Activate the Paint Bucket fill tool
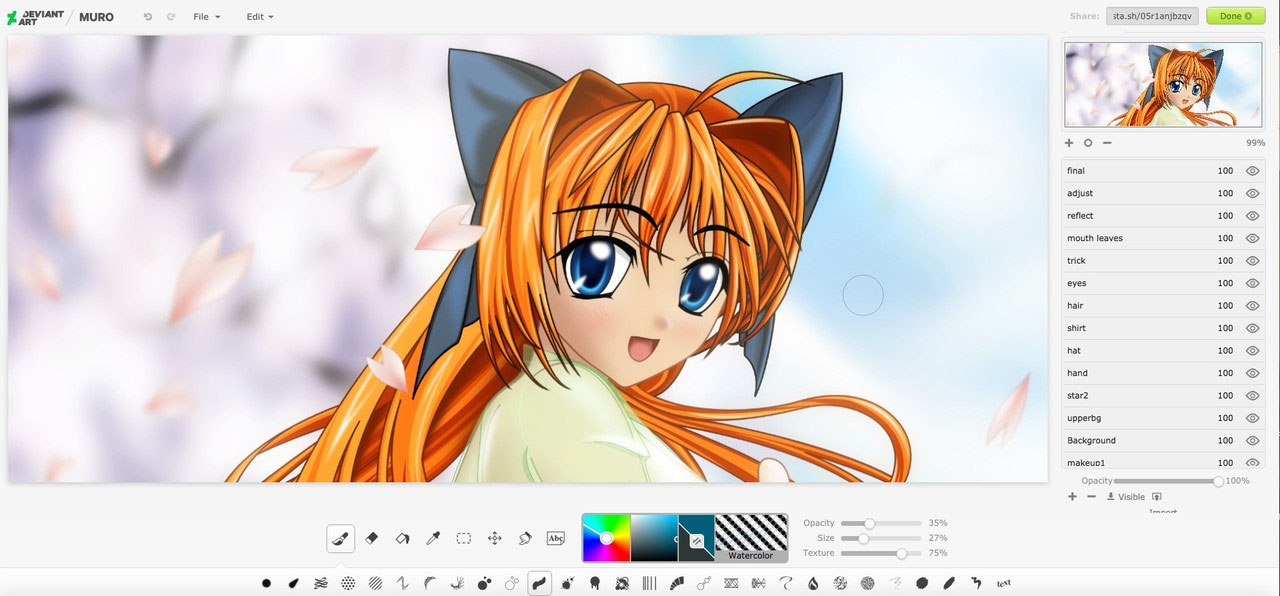The width and height of the screenshot is (1280, 596). (401, 537)
